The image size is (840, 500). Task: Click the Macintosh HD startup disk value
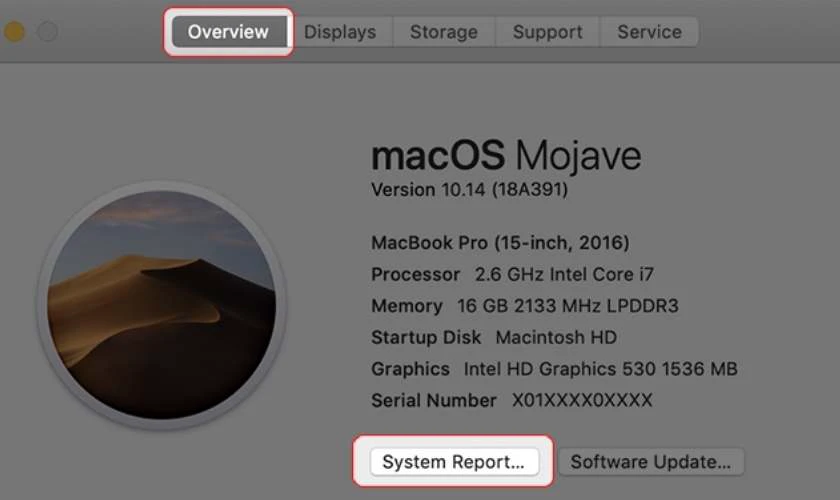coord(556,338)
